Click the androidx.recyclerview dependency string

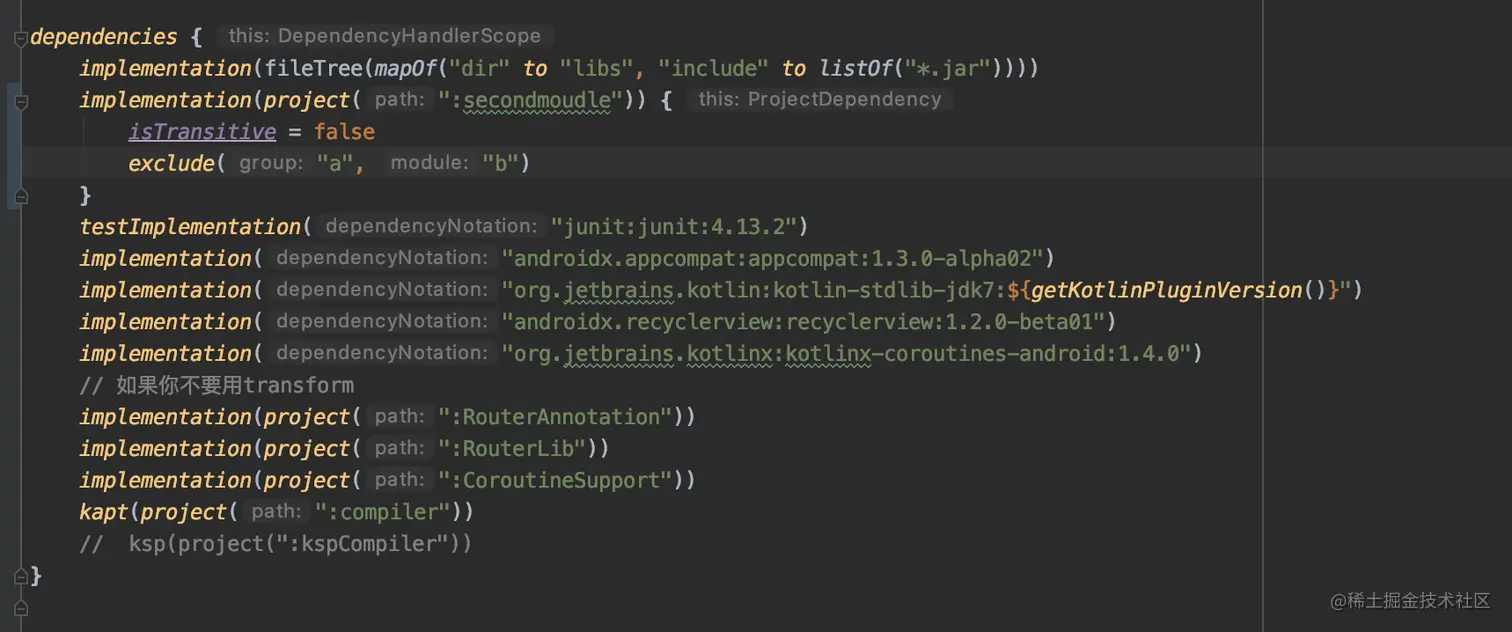pos(803,322)
